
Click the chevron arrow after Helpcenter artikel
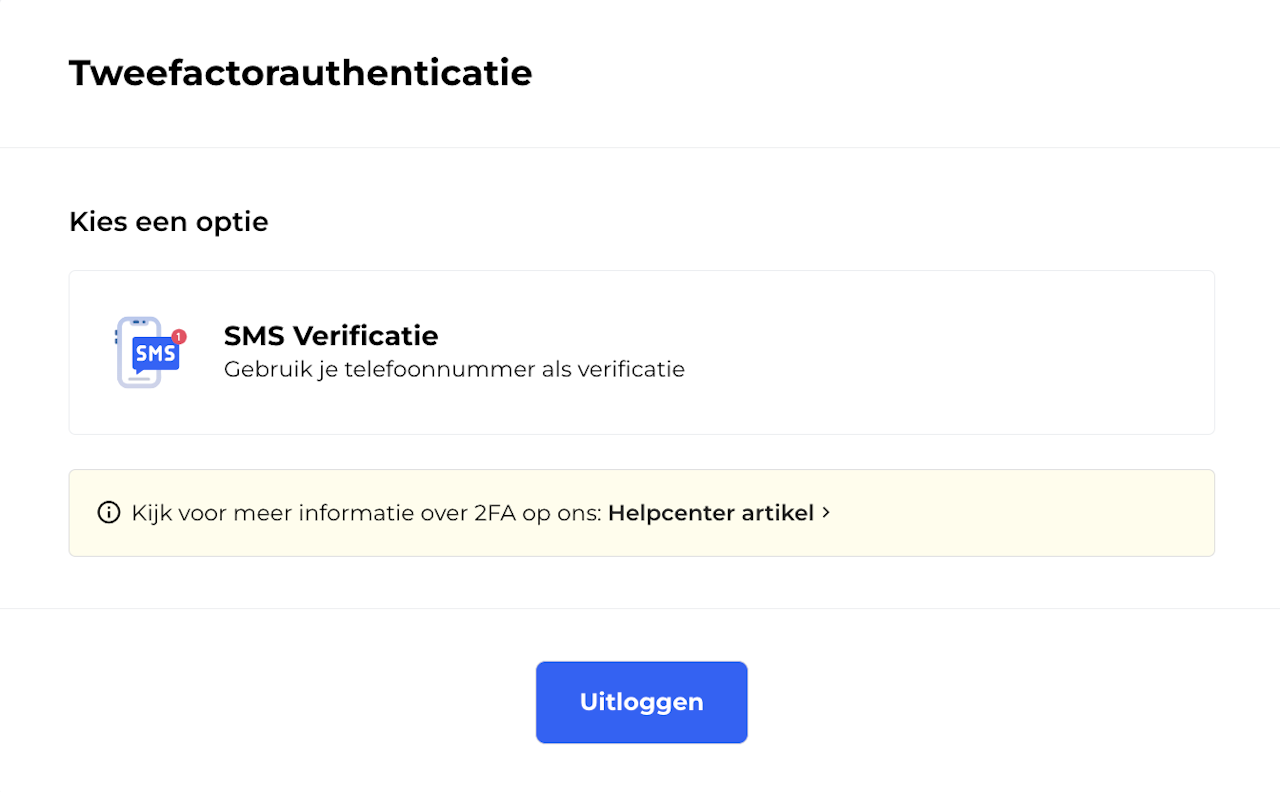(x=826, y=513)
